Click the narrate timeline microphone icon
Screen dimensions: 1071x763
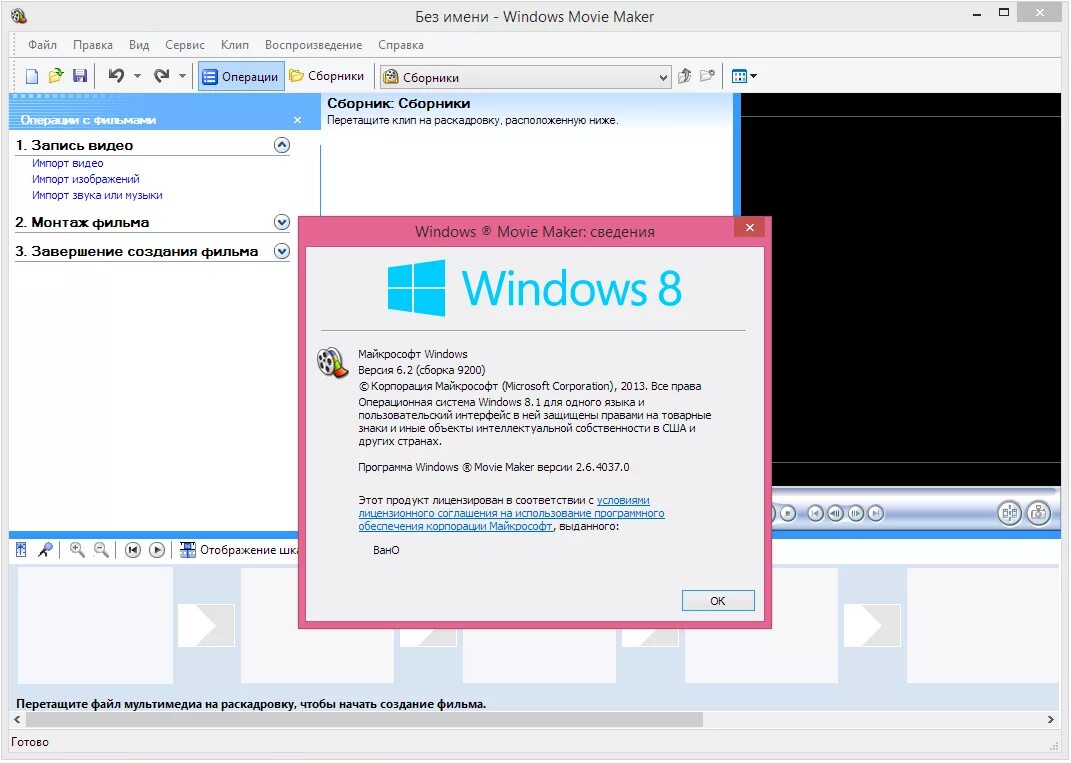(45, 550)
